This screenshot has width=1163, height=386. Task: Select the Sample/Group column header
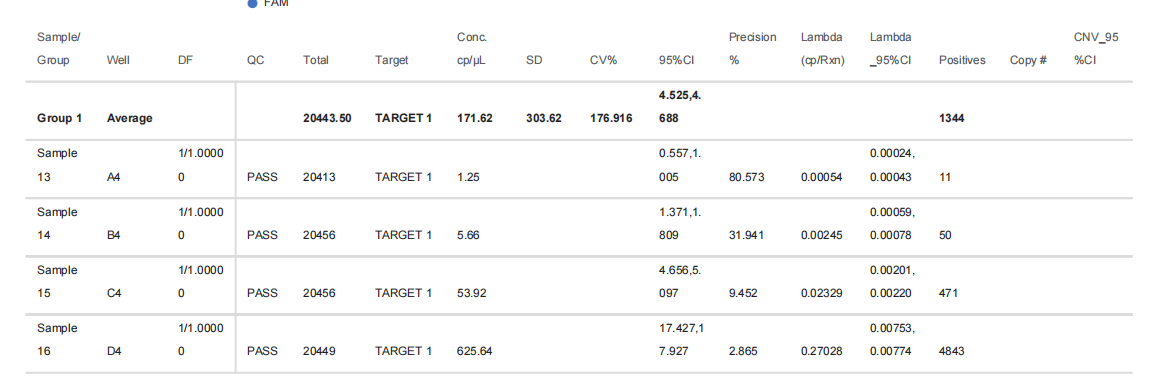[x=58, y=48]
